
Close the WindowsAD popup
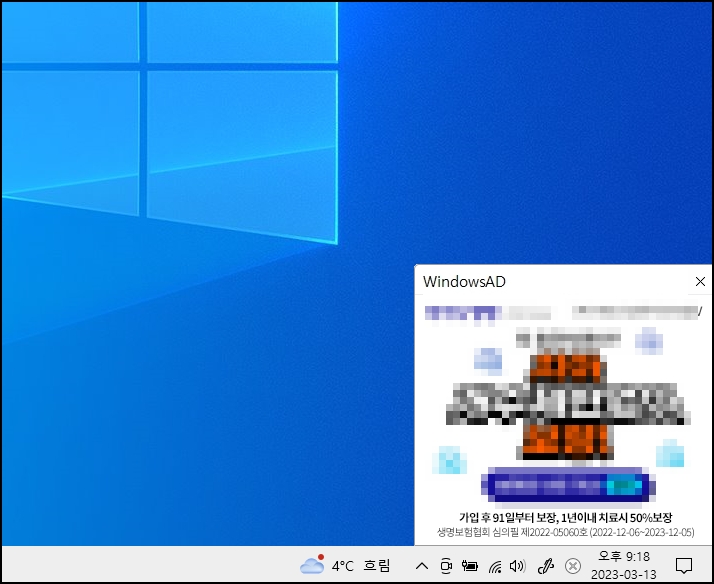click(700, 282)
